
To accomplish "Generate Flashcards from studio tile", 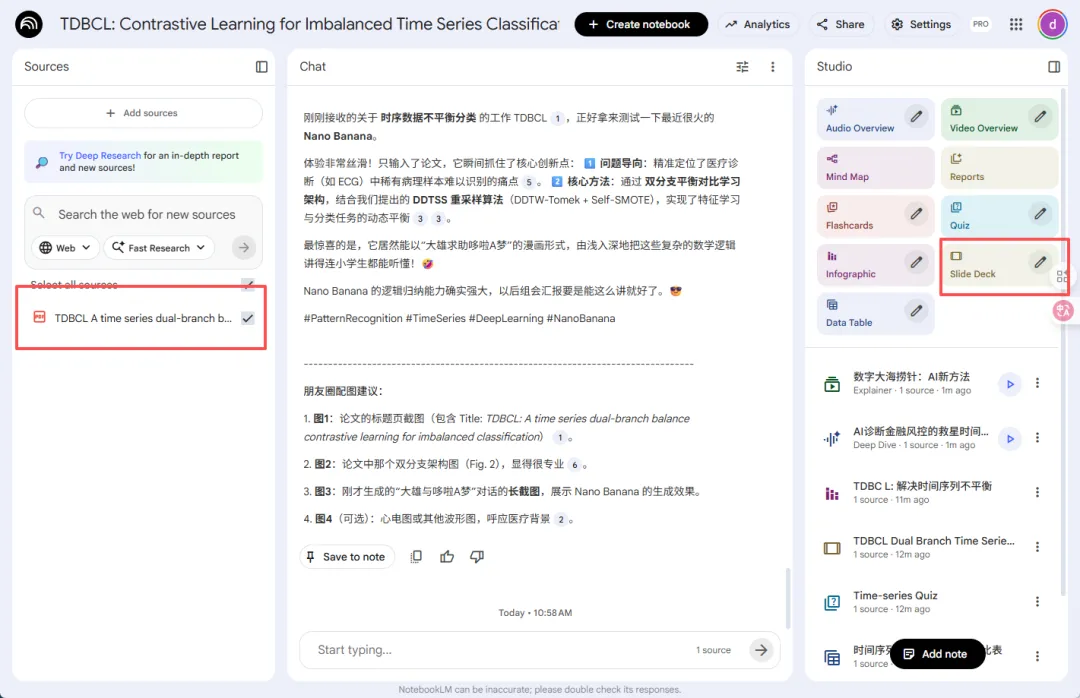I will [x=875, y=216].
